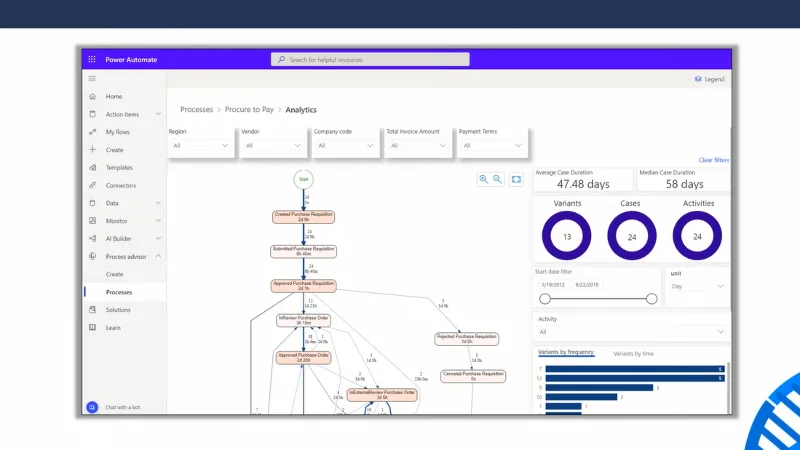Expand the AI Builder menu chevron
Screen dimensions: 800x450
(158, 238)
